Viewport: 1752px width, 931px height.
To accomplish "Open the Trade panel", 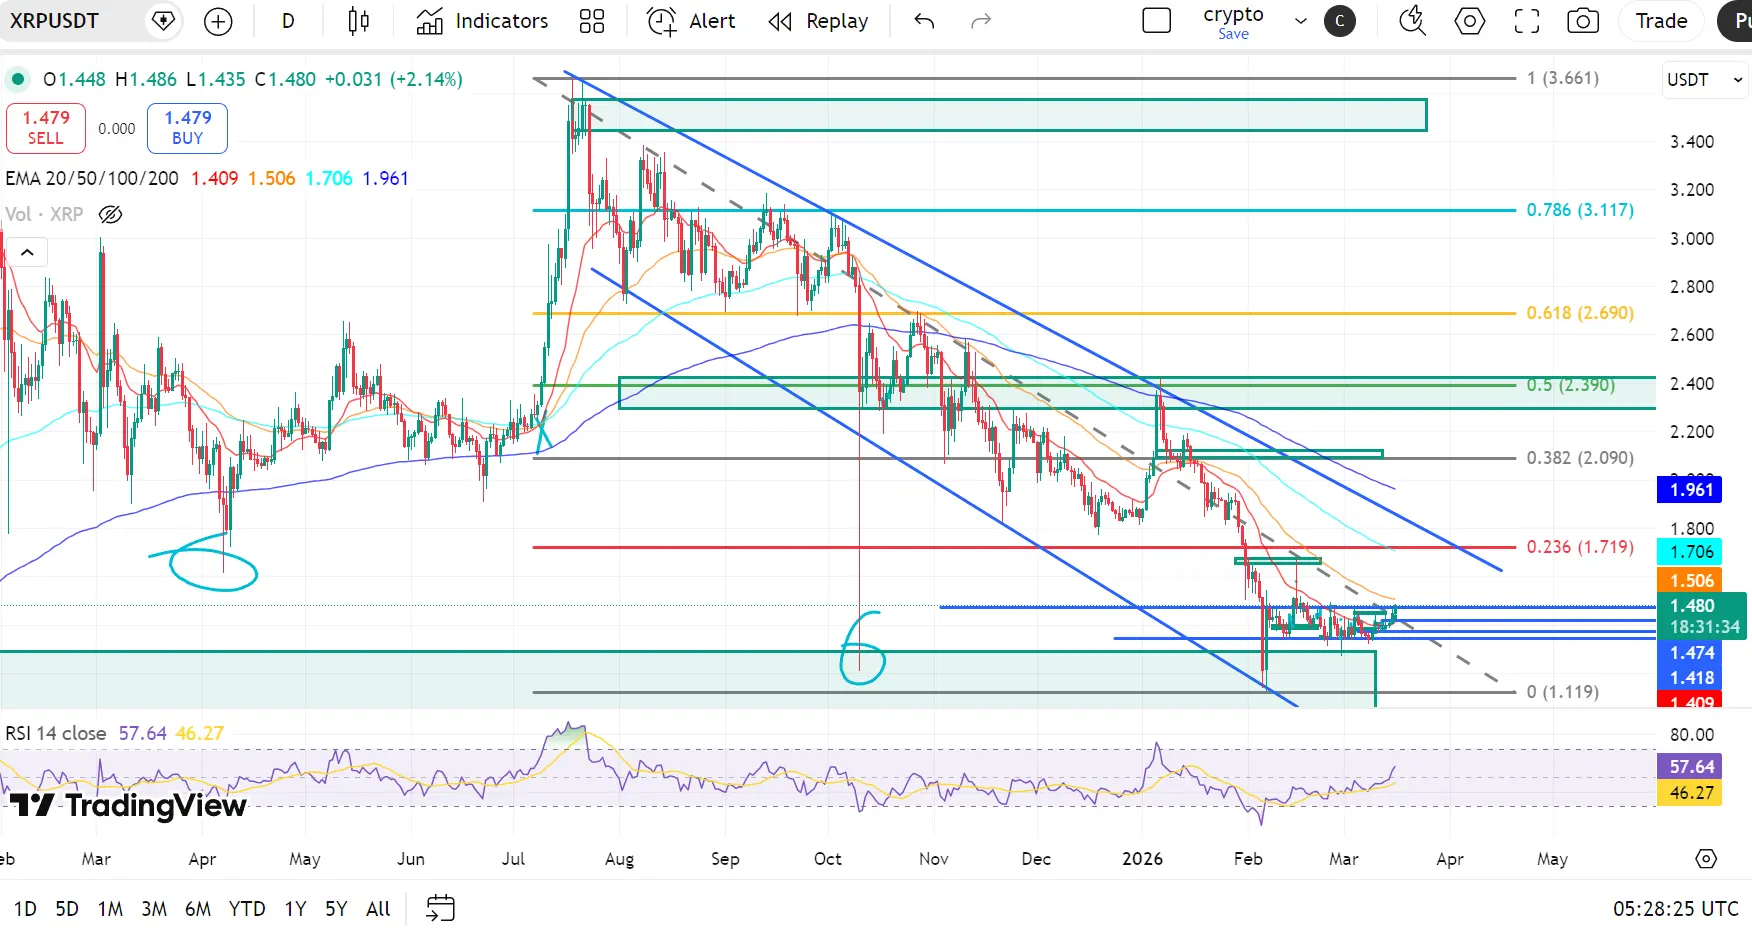I will pos(1662,21).
